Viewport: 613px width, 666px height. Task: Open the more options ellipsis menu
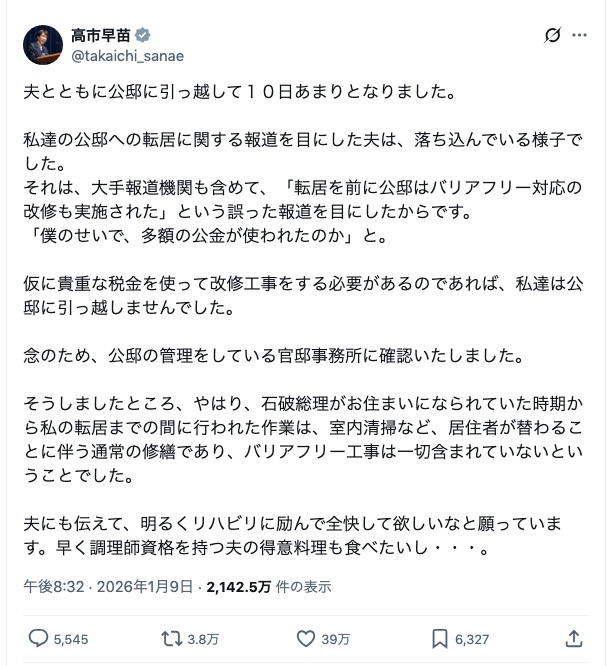[580, 36]
